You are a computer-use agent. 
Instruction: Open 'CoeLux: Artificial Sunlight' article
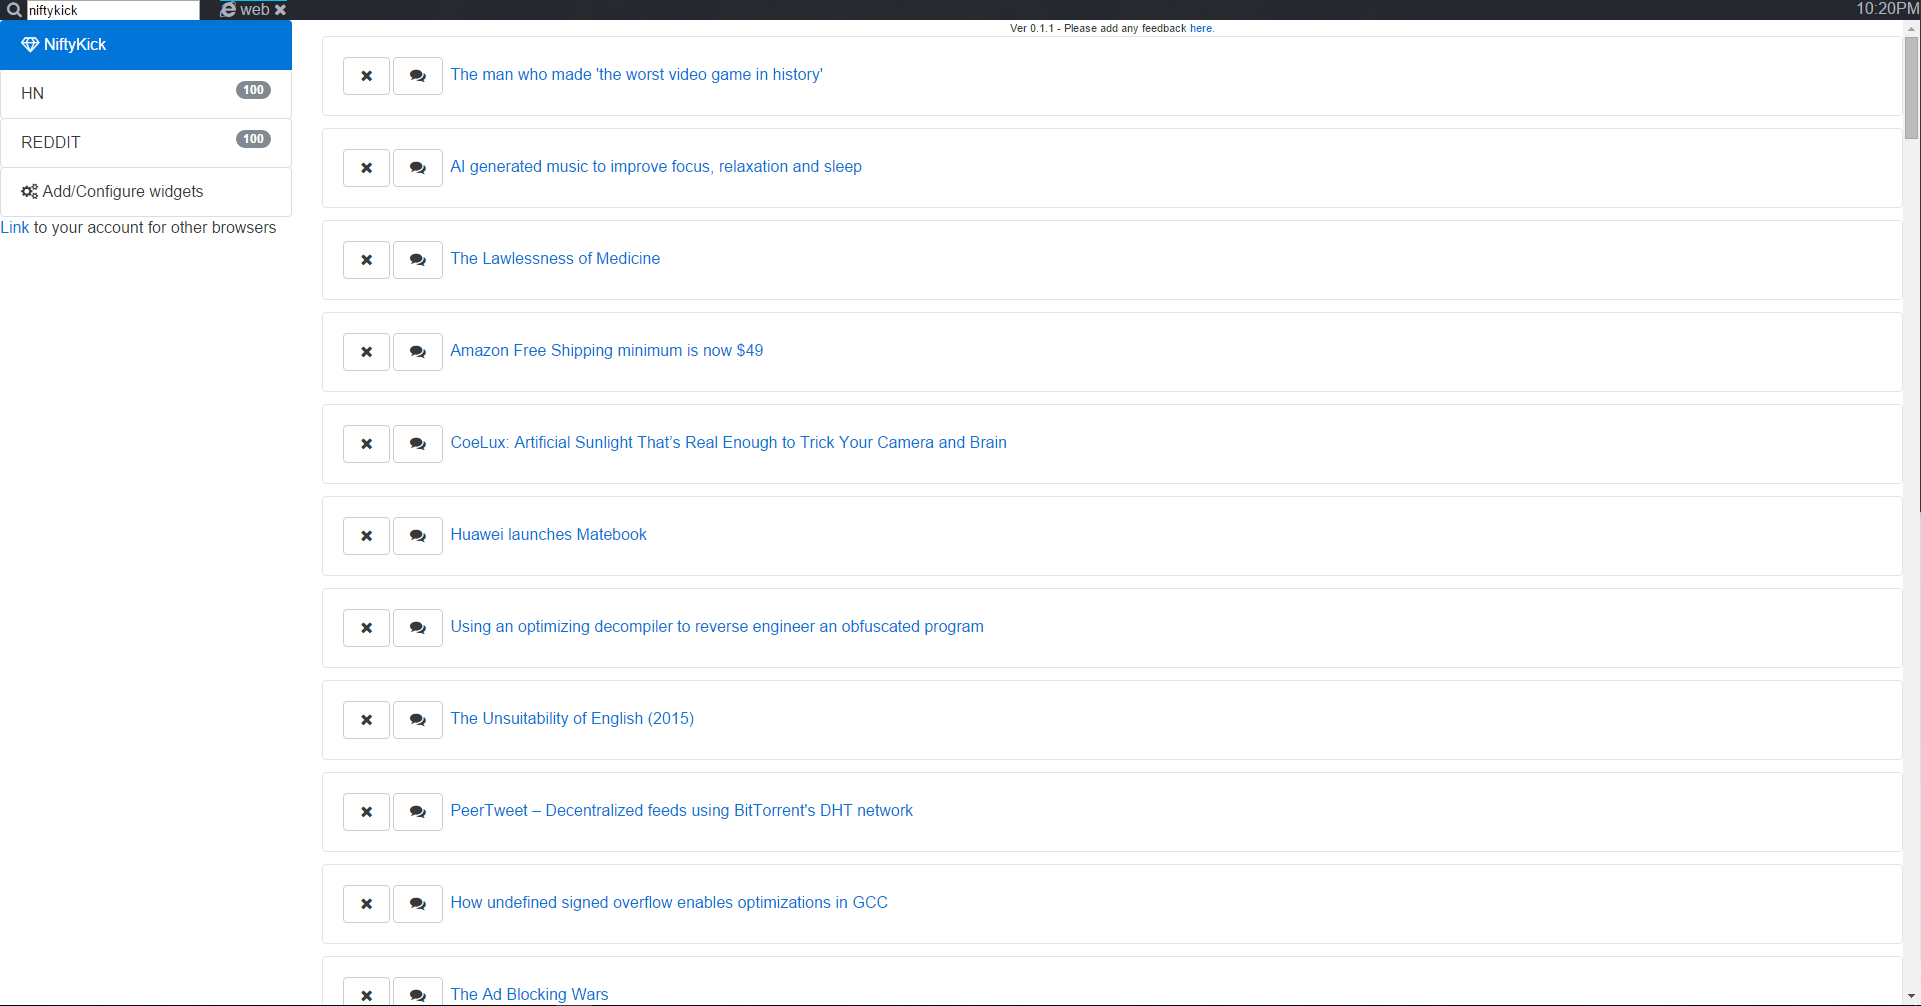(x=728, y=443)
